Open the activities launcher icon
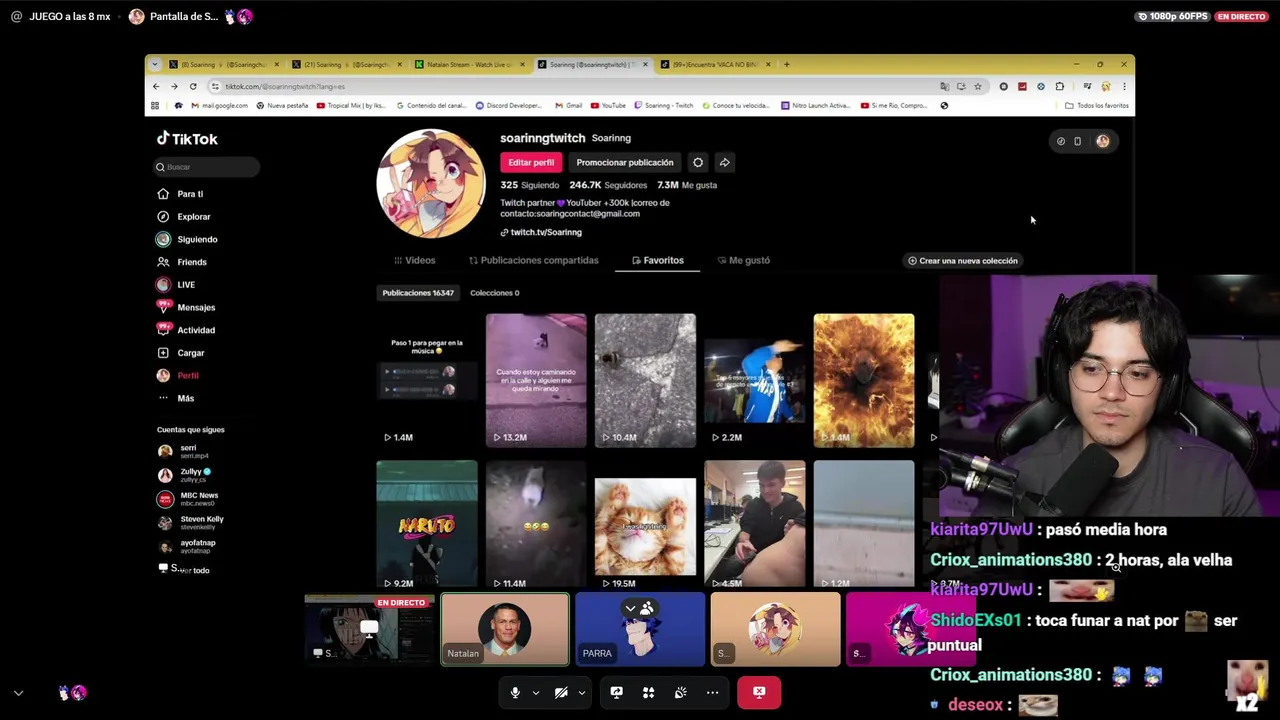This screenshot has width=1280, height=720. point(648,692)
